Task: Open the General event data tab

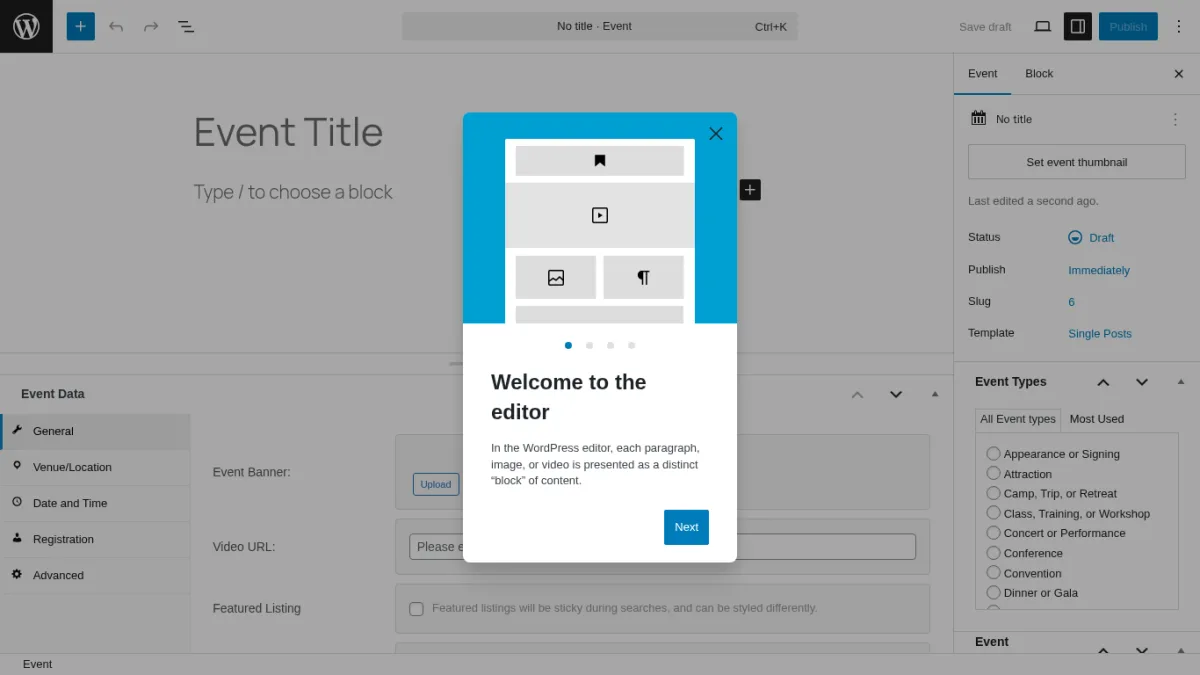Action: click(95, 431)
